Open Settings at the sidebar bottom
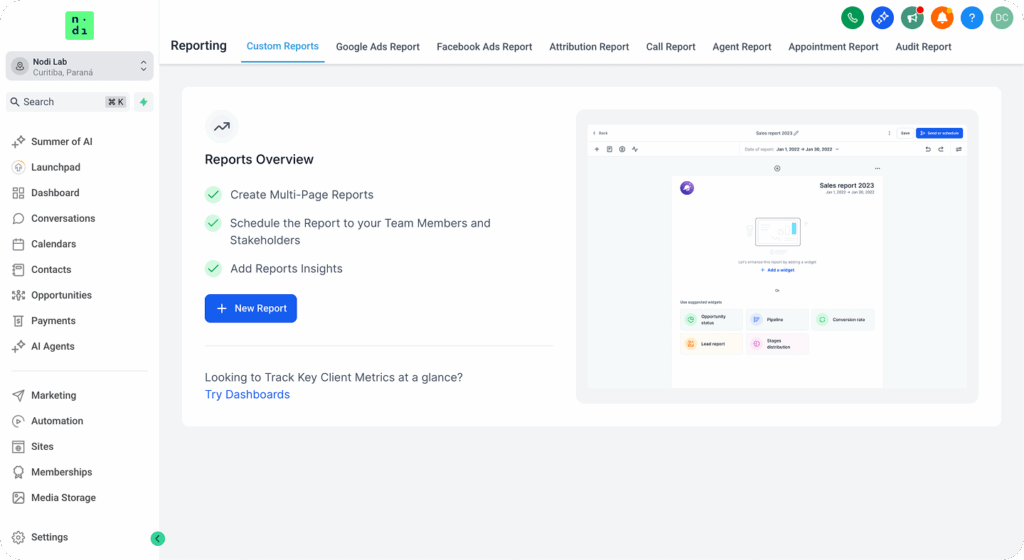This screenshot has height=560, width=1024. tap(49, 537)
